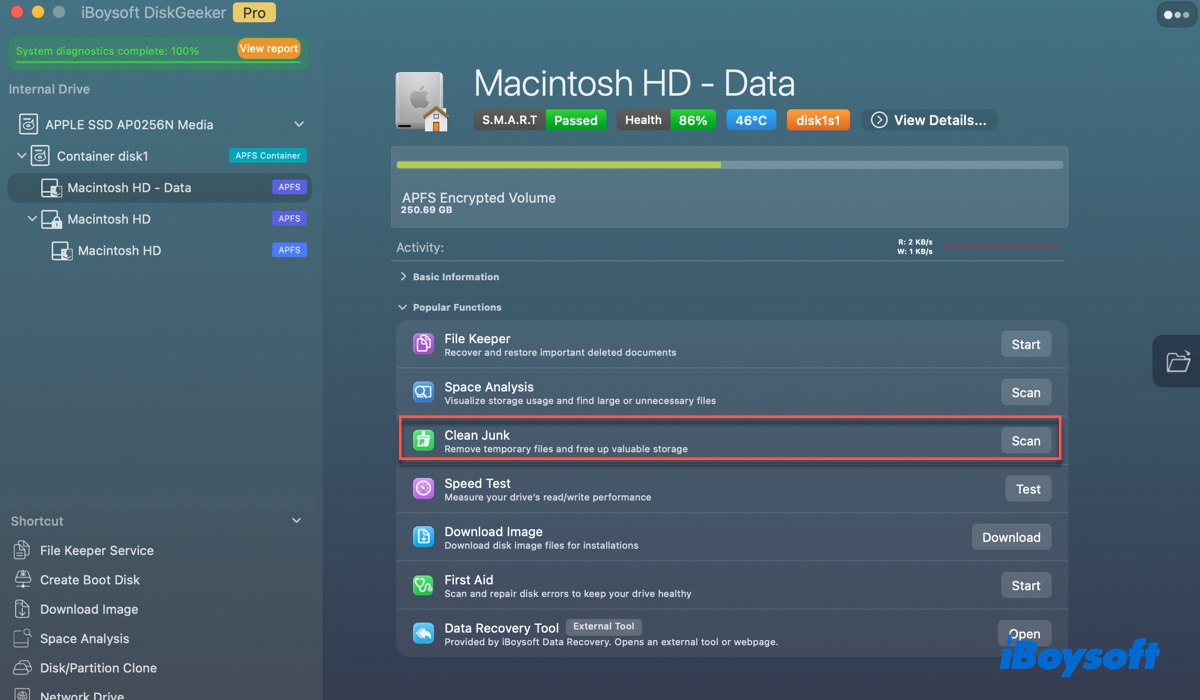Select the nested Macintosh HD snapshot volume
The height and width of the screenshot is (700, 1200).
pyautogui.click(x=160, y=250)
